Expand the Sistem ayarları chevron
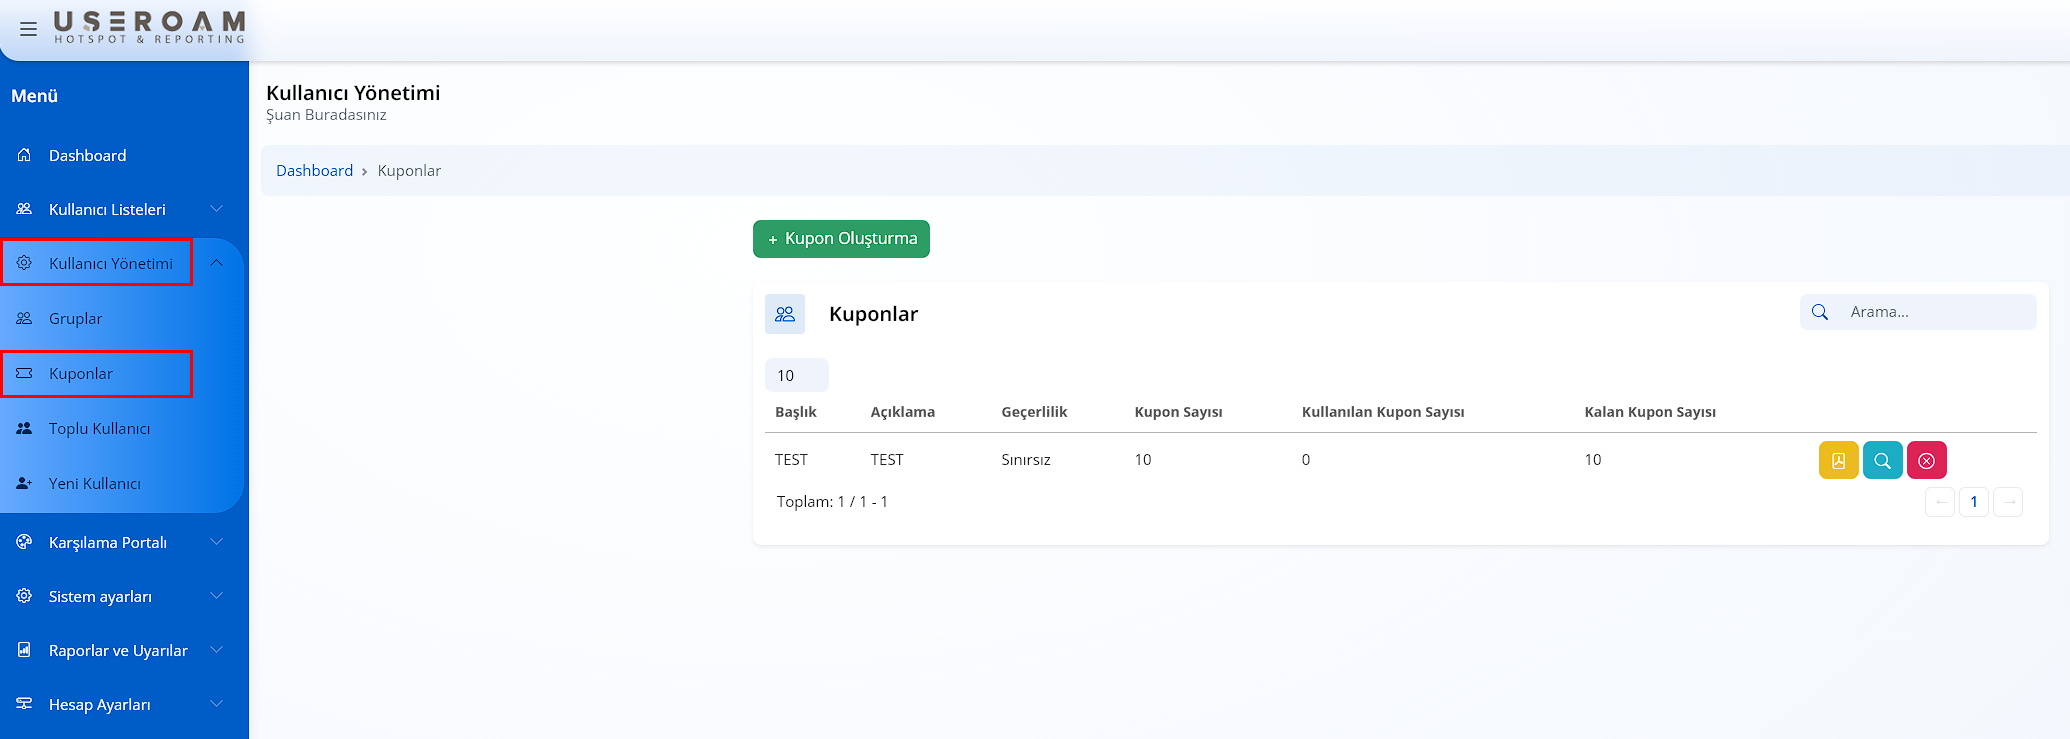 216,596
